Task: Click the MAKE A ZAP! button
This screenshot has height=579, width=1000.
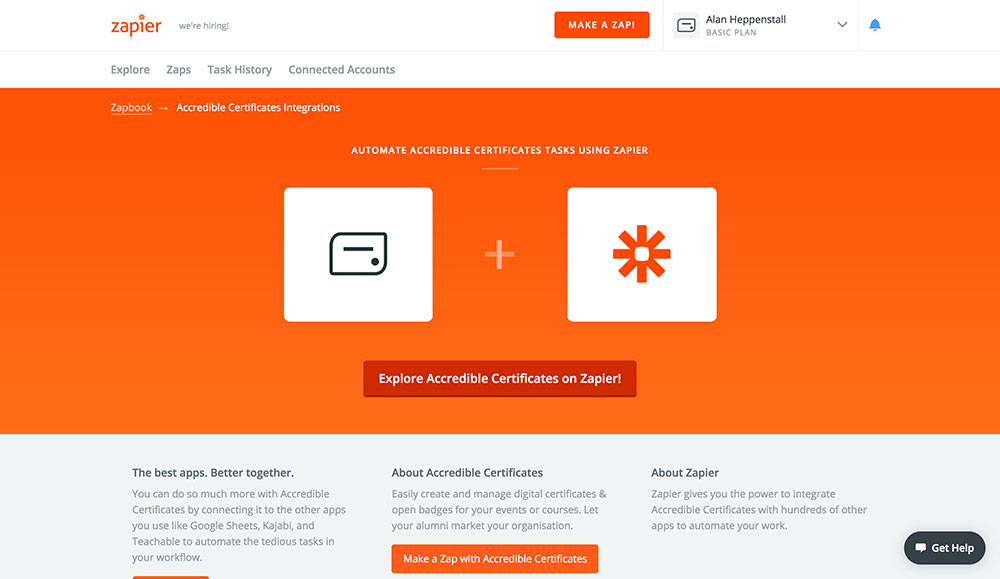Action: tap(601, 25)
